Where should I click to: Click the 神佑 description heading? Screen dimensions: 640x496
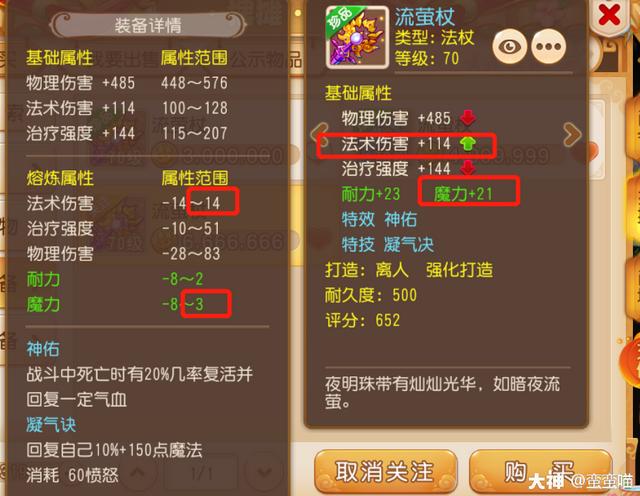43,349
